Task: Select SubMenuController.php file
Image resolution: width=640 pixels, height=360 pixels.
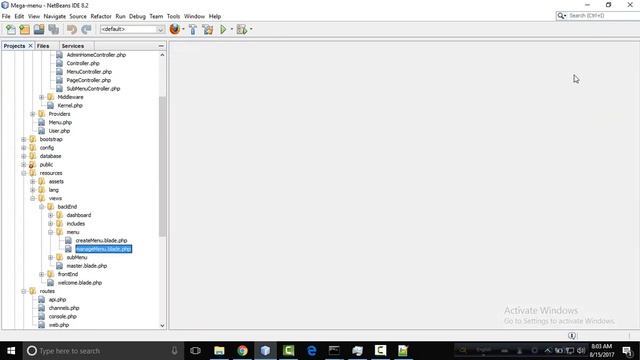Action: pos(93,89)
